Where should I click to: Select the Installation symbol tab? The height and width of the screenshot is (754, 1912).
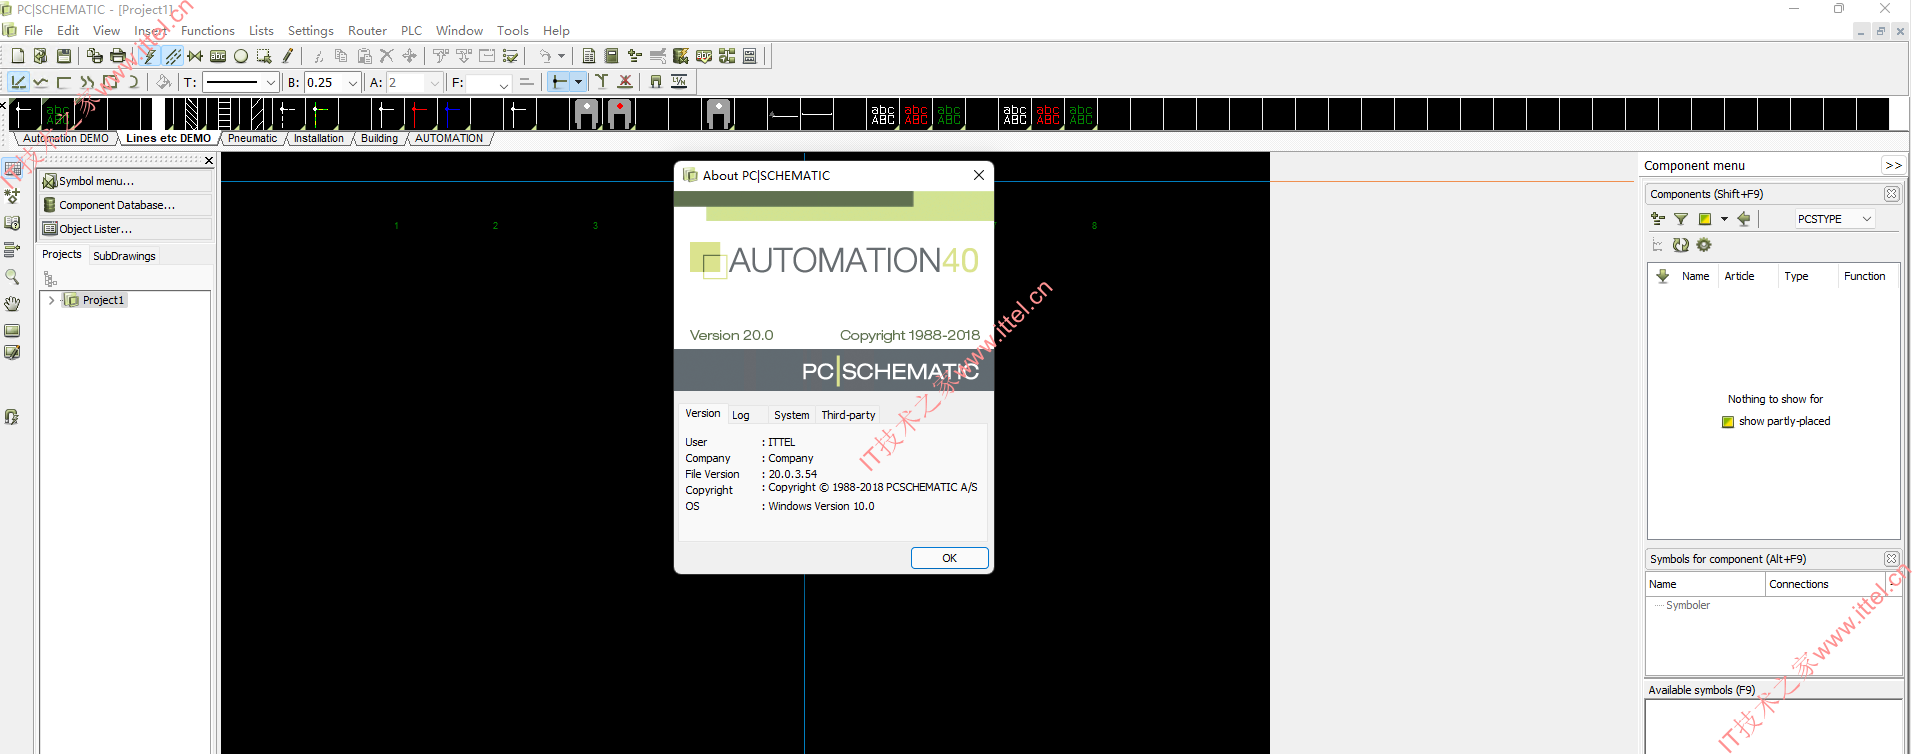(x=318, y=139)
